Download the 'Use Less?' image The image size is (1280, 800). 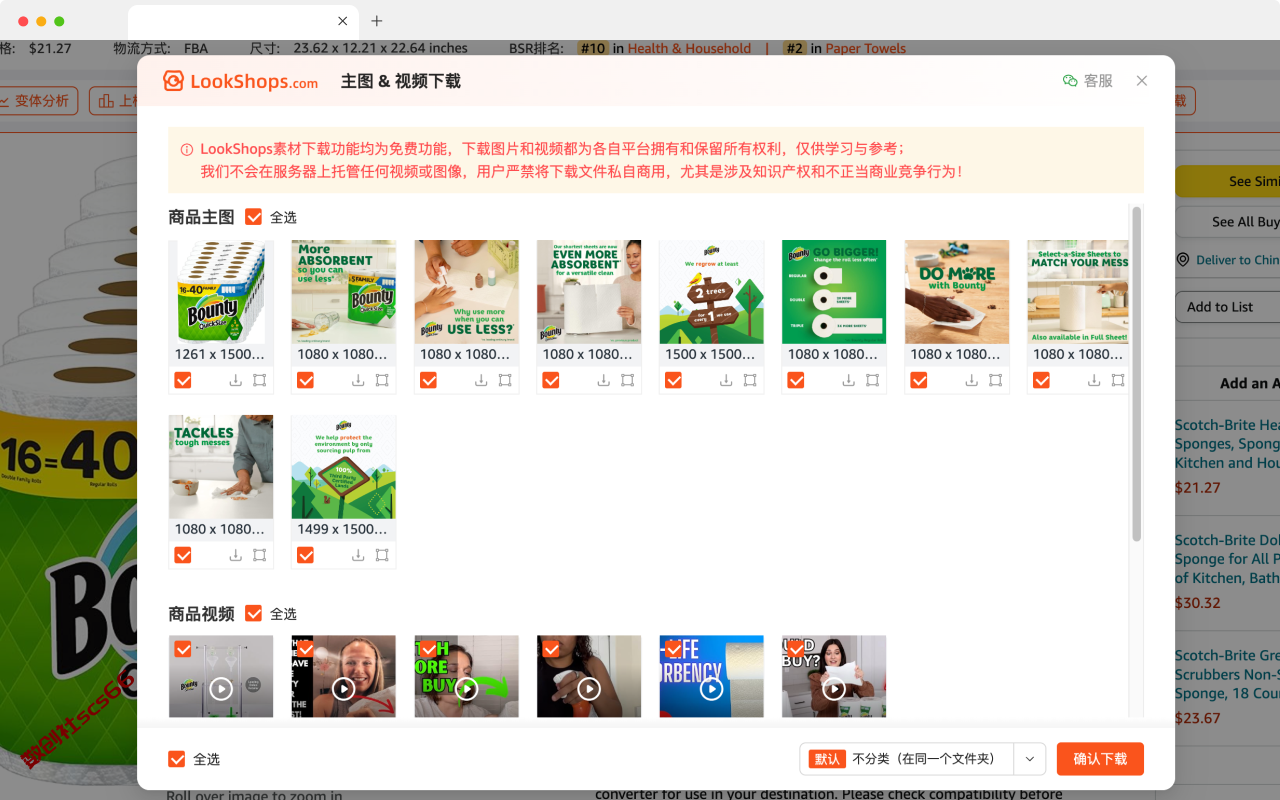[x=481, y=380]
